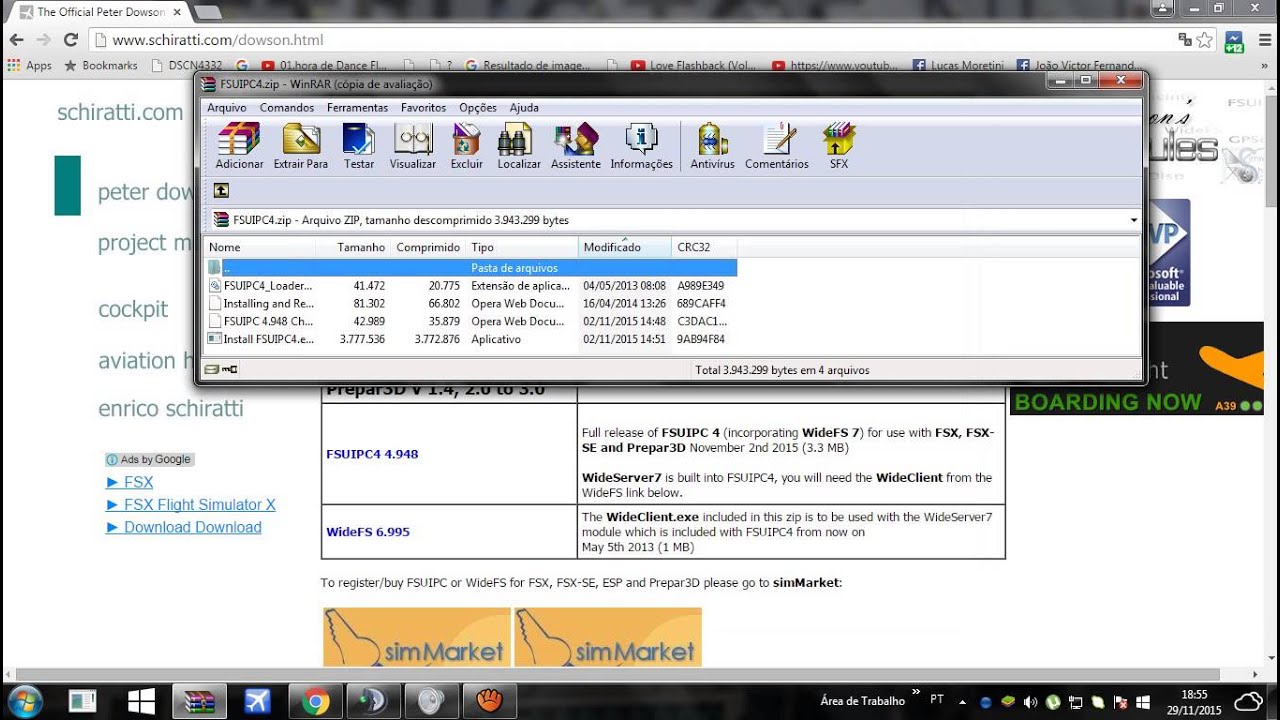Click the Excluir delete icon

pyautogui.click(x=467, y=146)
